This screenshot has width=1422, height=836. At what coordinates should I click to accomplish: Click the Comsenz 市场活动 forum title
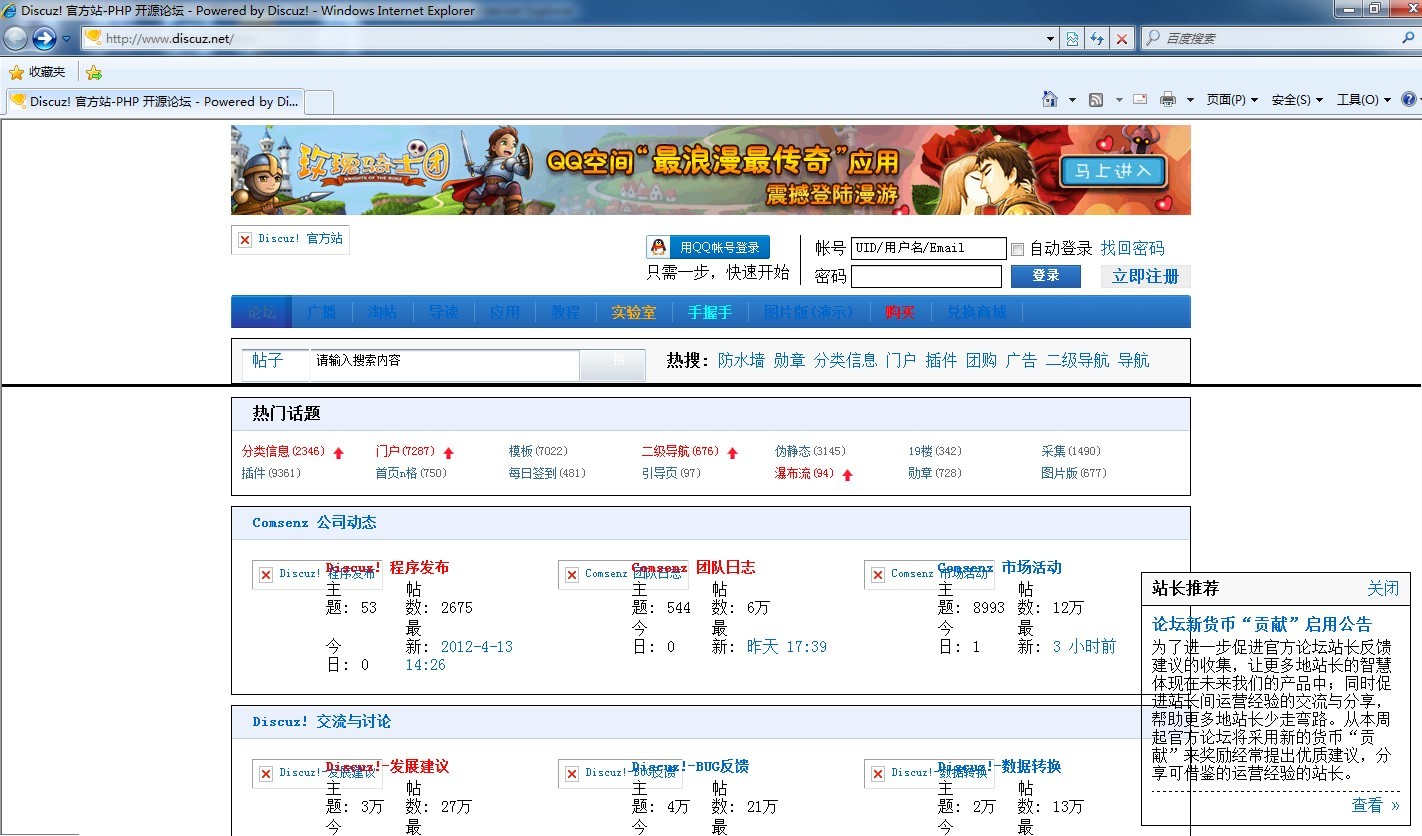pyautogui.click(x=1000, y=567)
